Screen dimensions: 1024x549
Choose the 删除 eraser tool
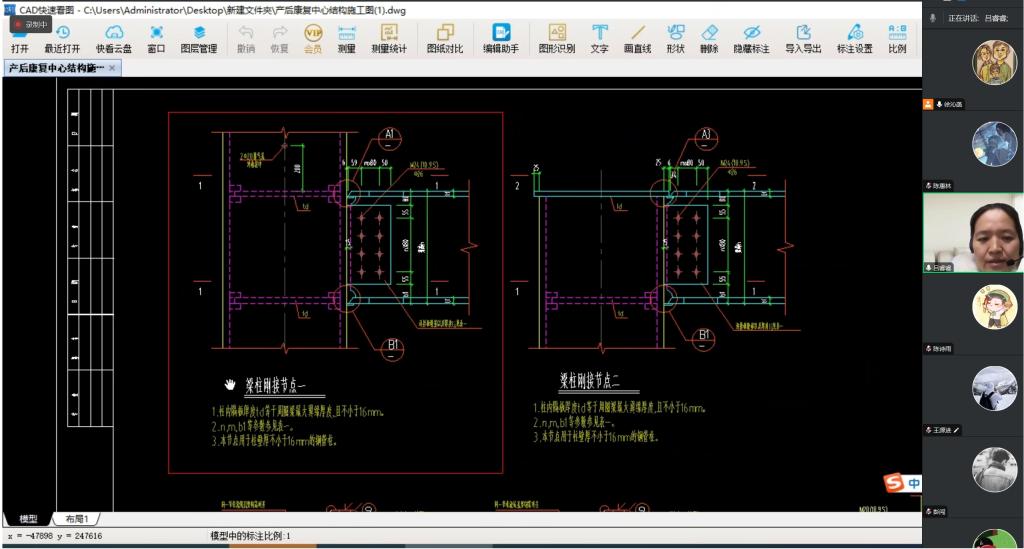click(709, 38)
